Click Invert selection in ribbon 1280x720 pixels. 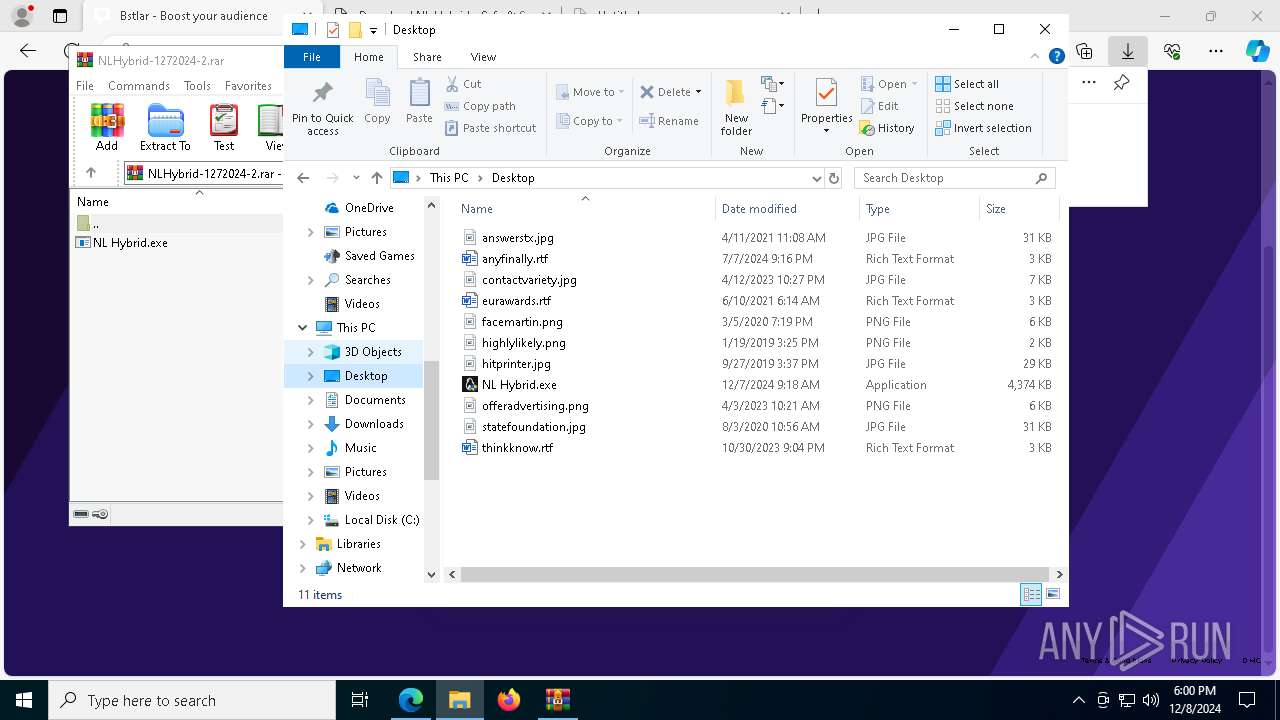tap(983, 128)
